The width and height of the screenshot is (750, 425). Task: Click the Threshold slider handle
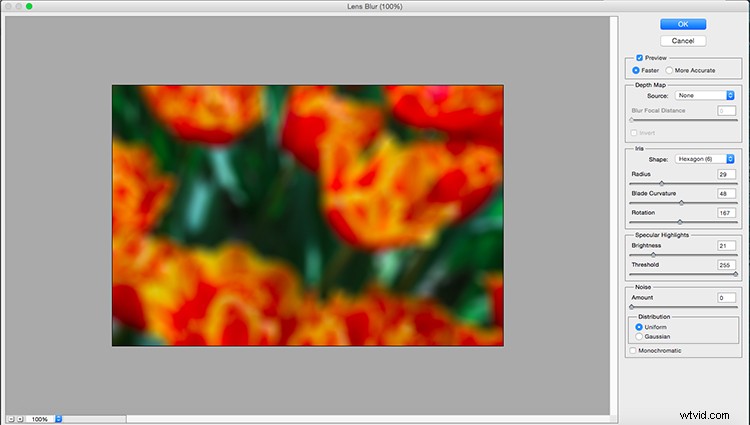[736, 274]
